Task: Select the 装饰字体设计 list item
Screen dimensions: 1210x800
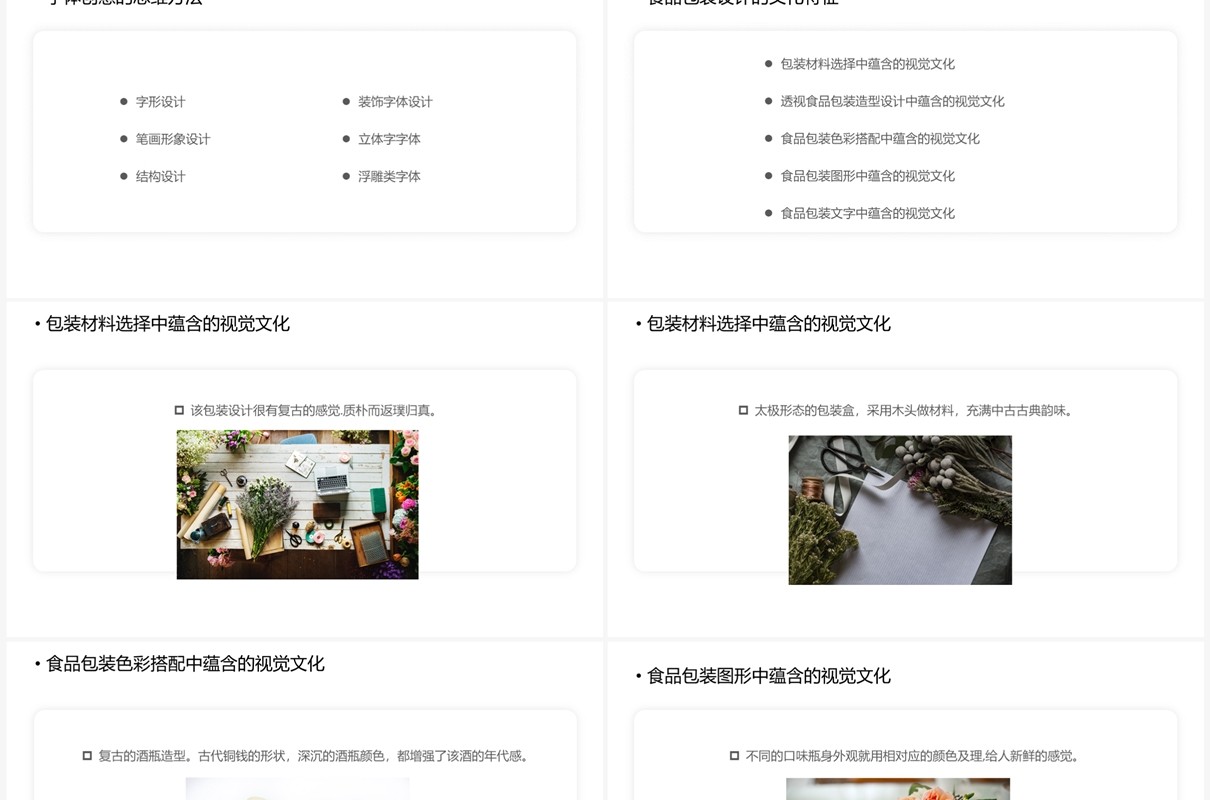Action: (x=395, y=102)
